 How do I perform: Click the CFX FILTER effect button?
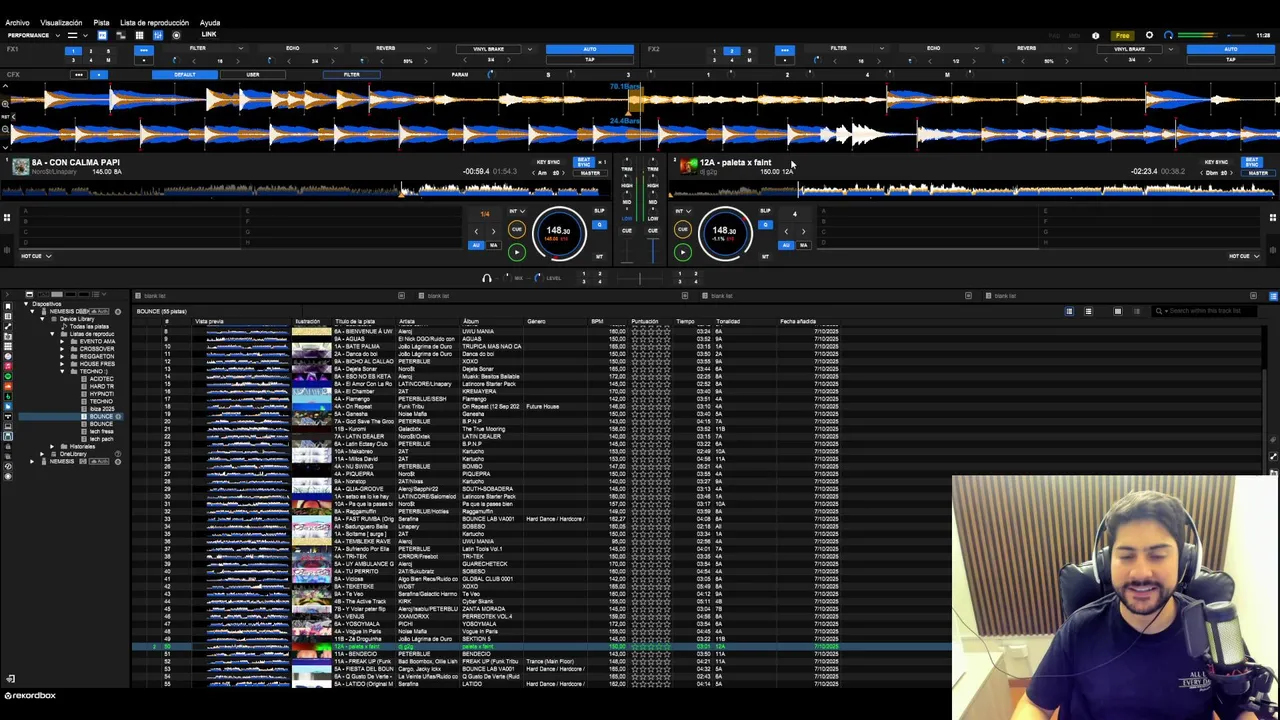352,74
